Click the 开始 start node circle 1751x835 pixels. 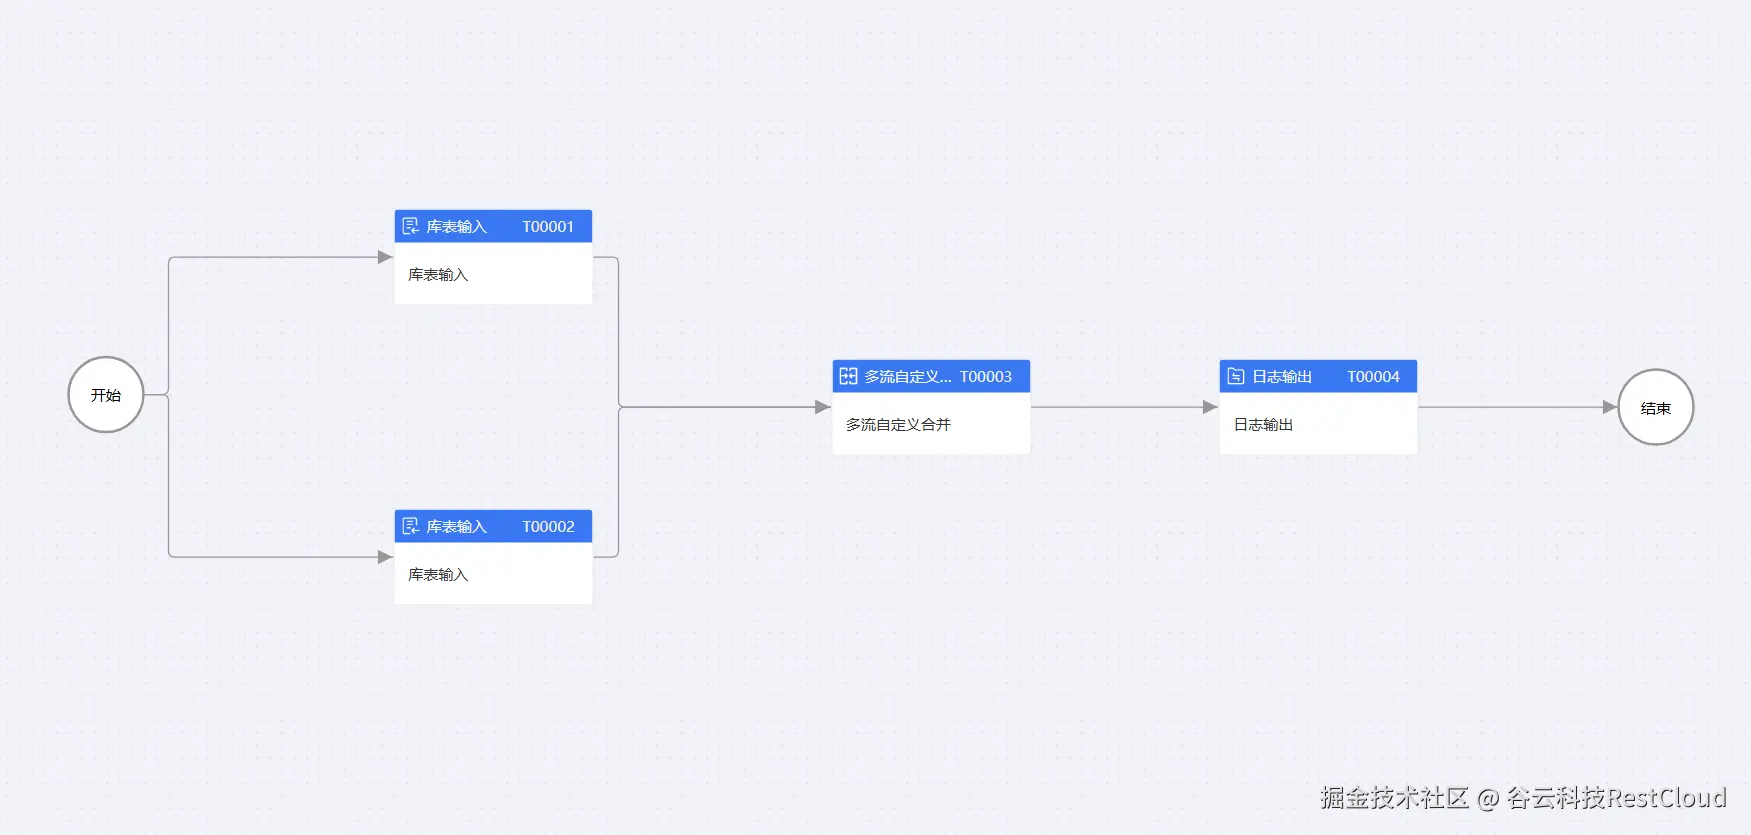click(106, 395)
